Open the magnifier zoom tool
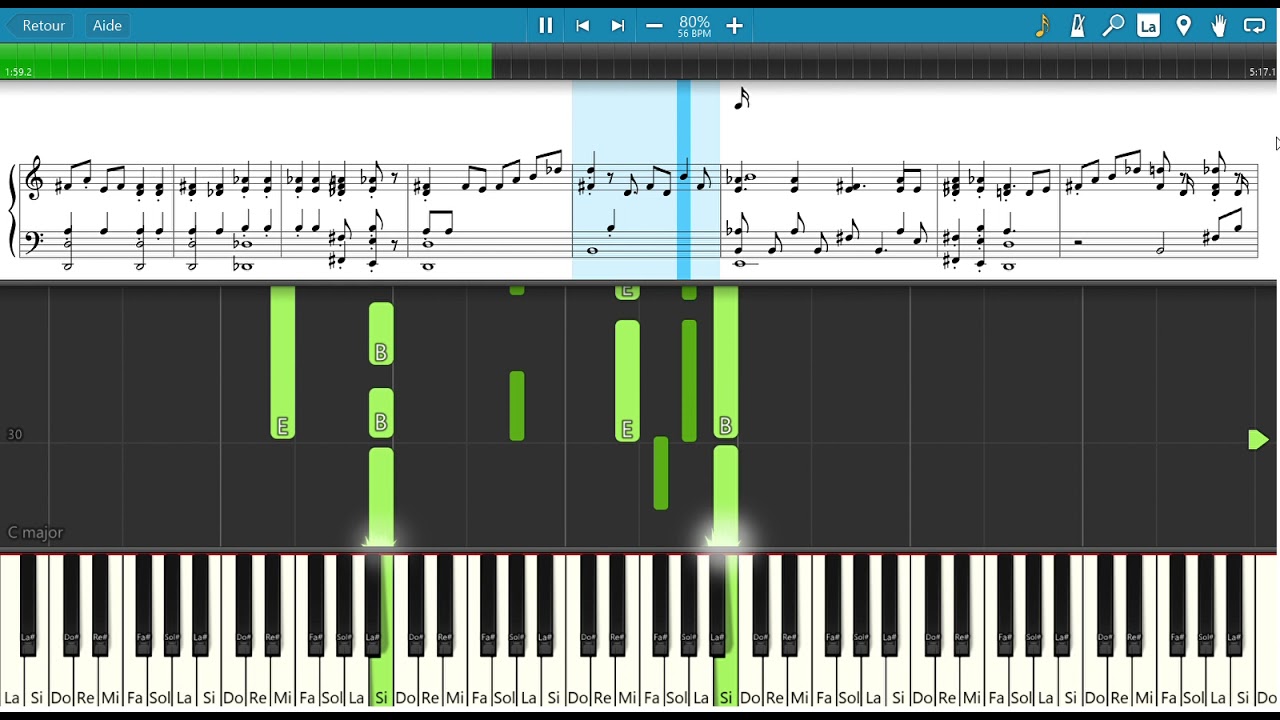This screenshot has width=1280, height=720. click(1113, 26)
